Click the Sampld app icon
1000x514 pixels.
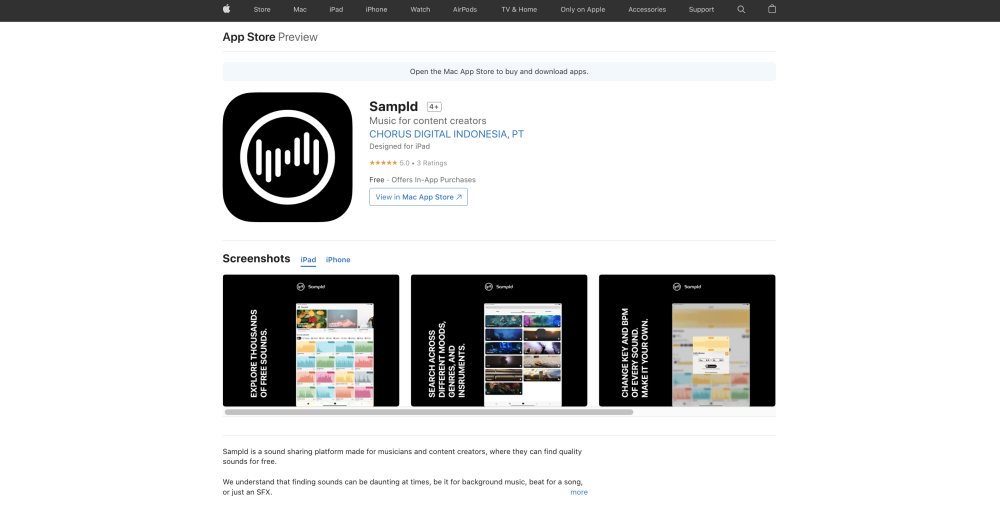point(288,157)
